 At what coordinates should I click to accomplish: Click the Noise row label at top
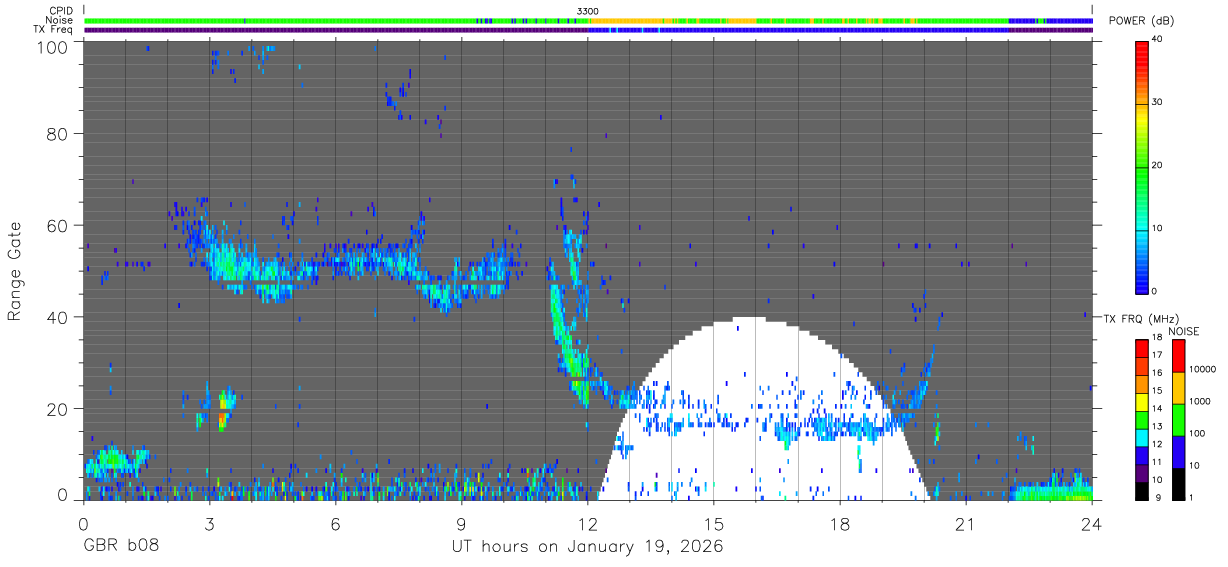pos(59,20)
